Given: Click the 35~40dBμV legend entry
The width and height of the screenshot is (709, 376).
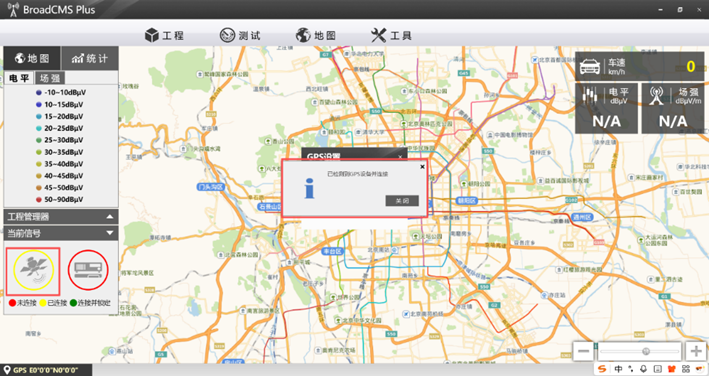Looking at the screenshot, I should pos(60,164).
